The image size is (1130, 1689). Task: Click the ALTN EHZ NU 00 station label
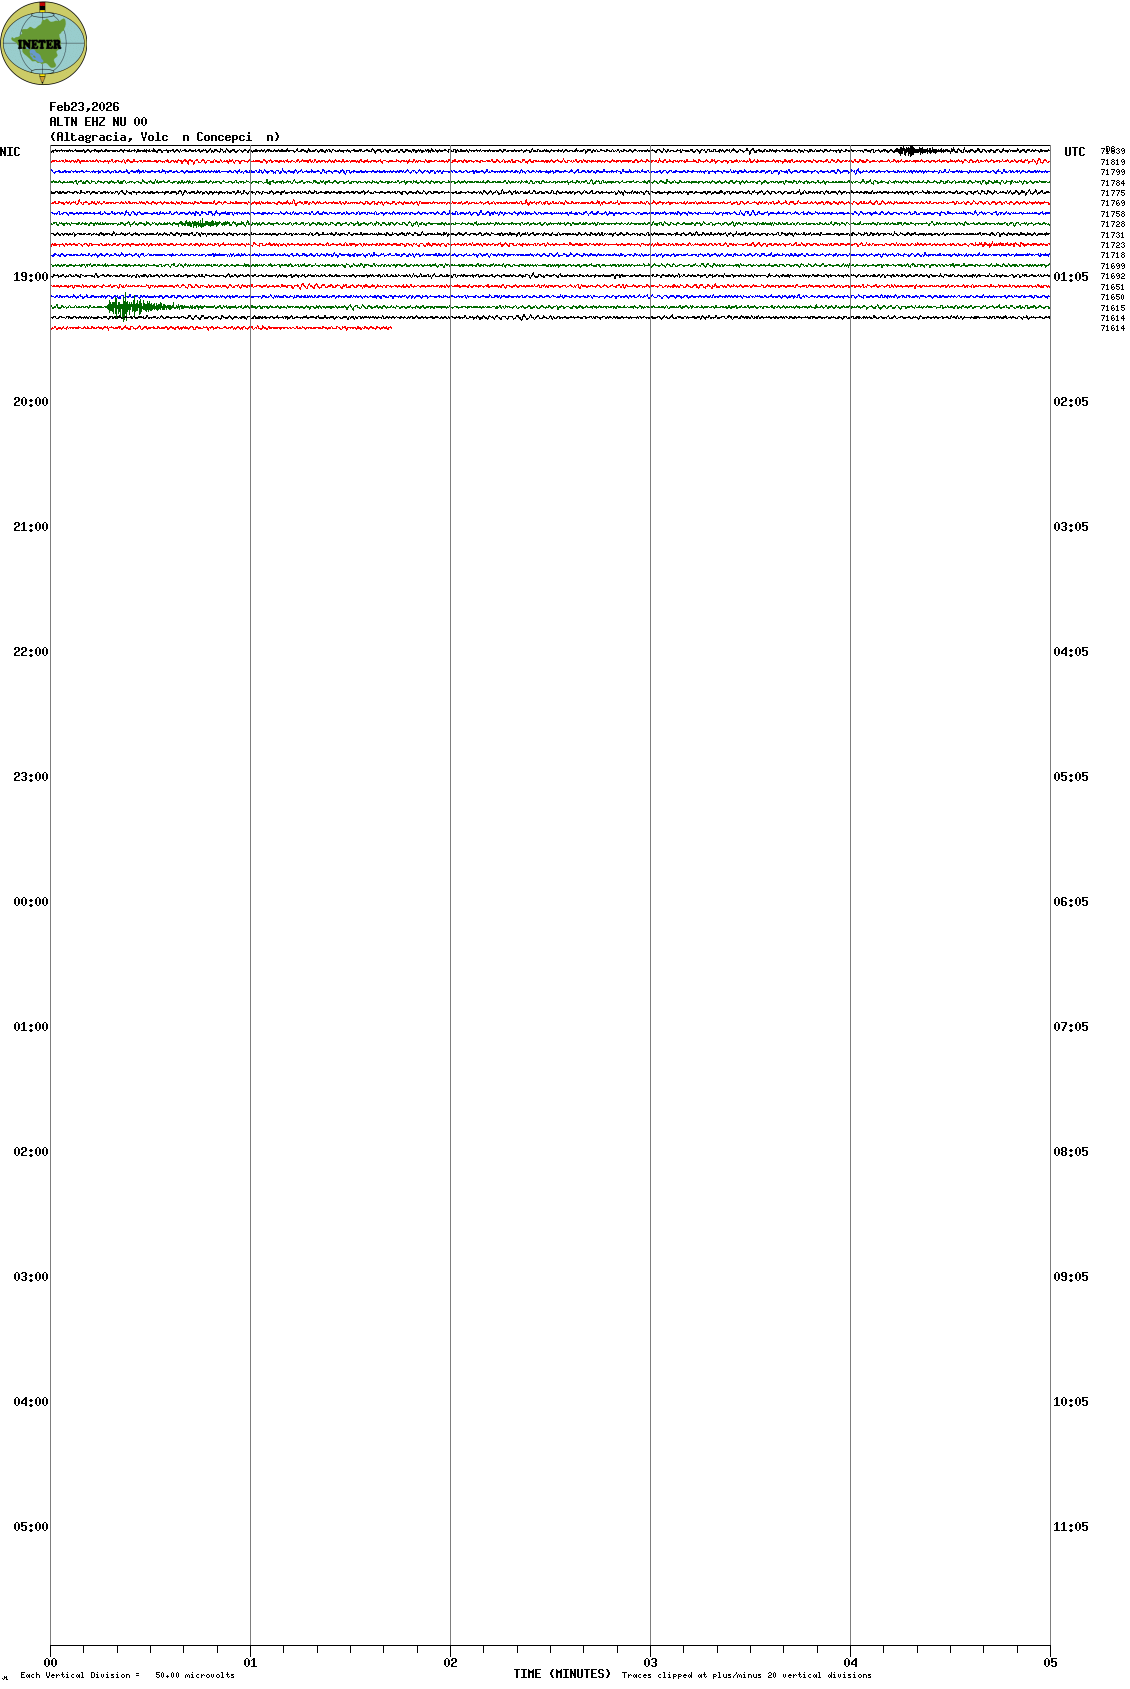[98, 122]
